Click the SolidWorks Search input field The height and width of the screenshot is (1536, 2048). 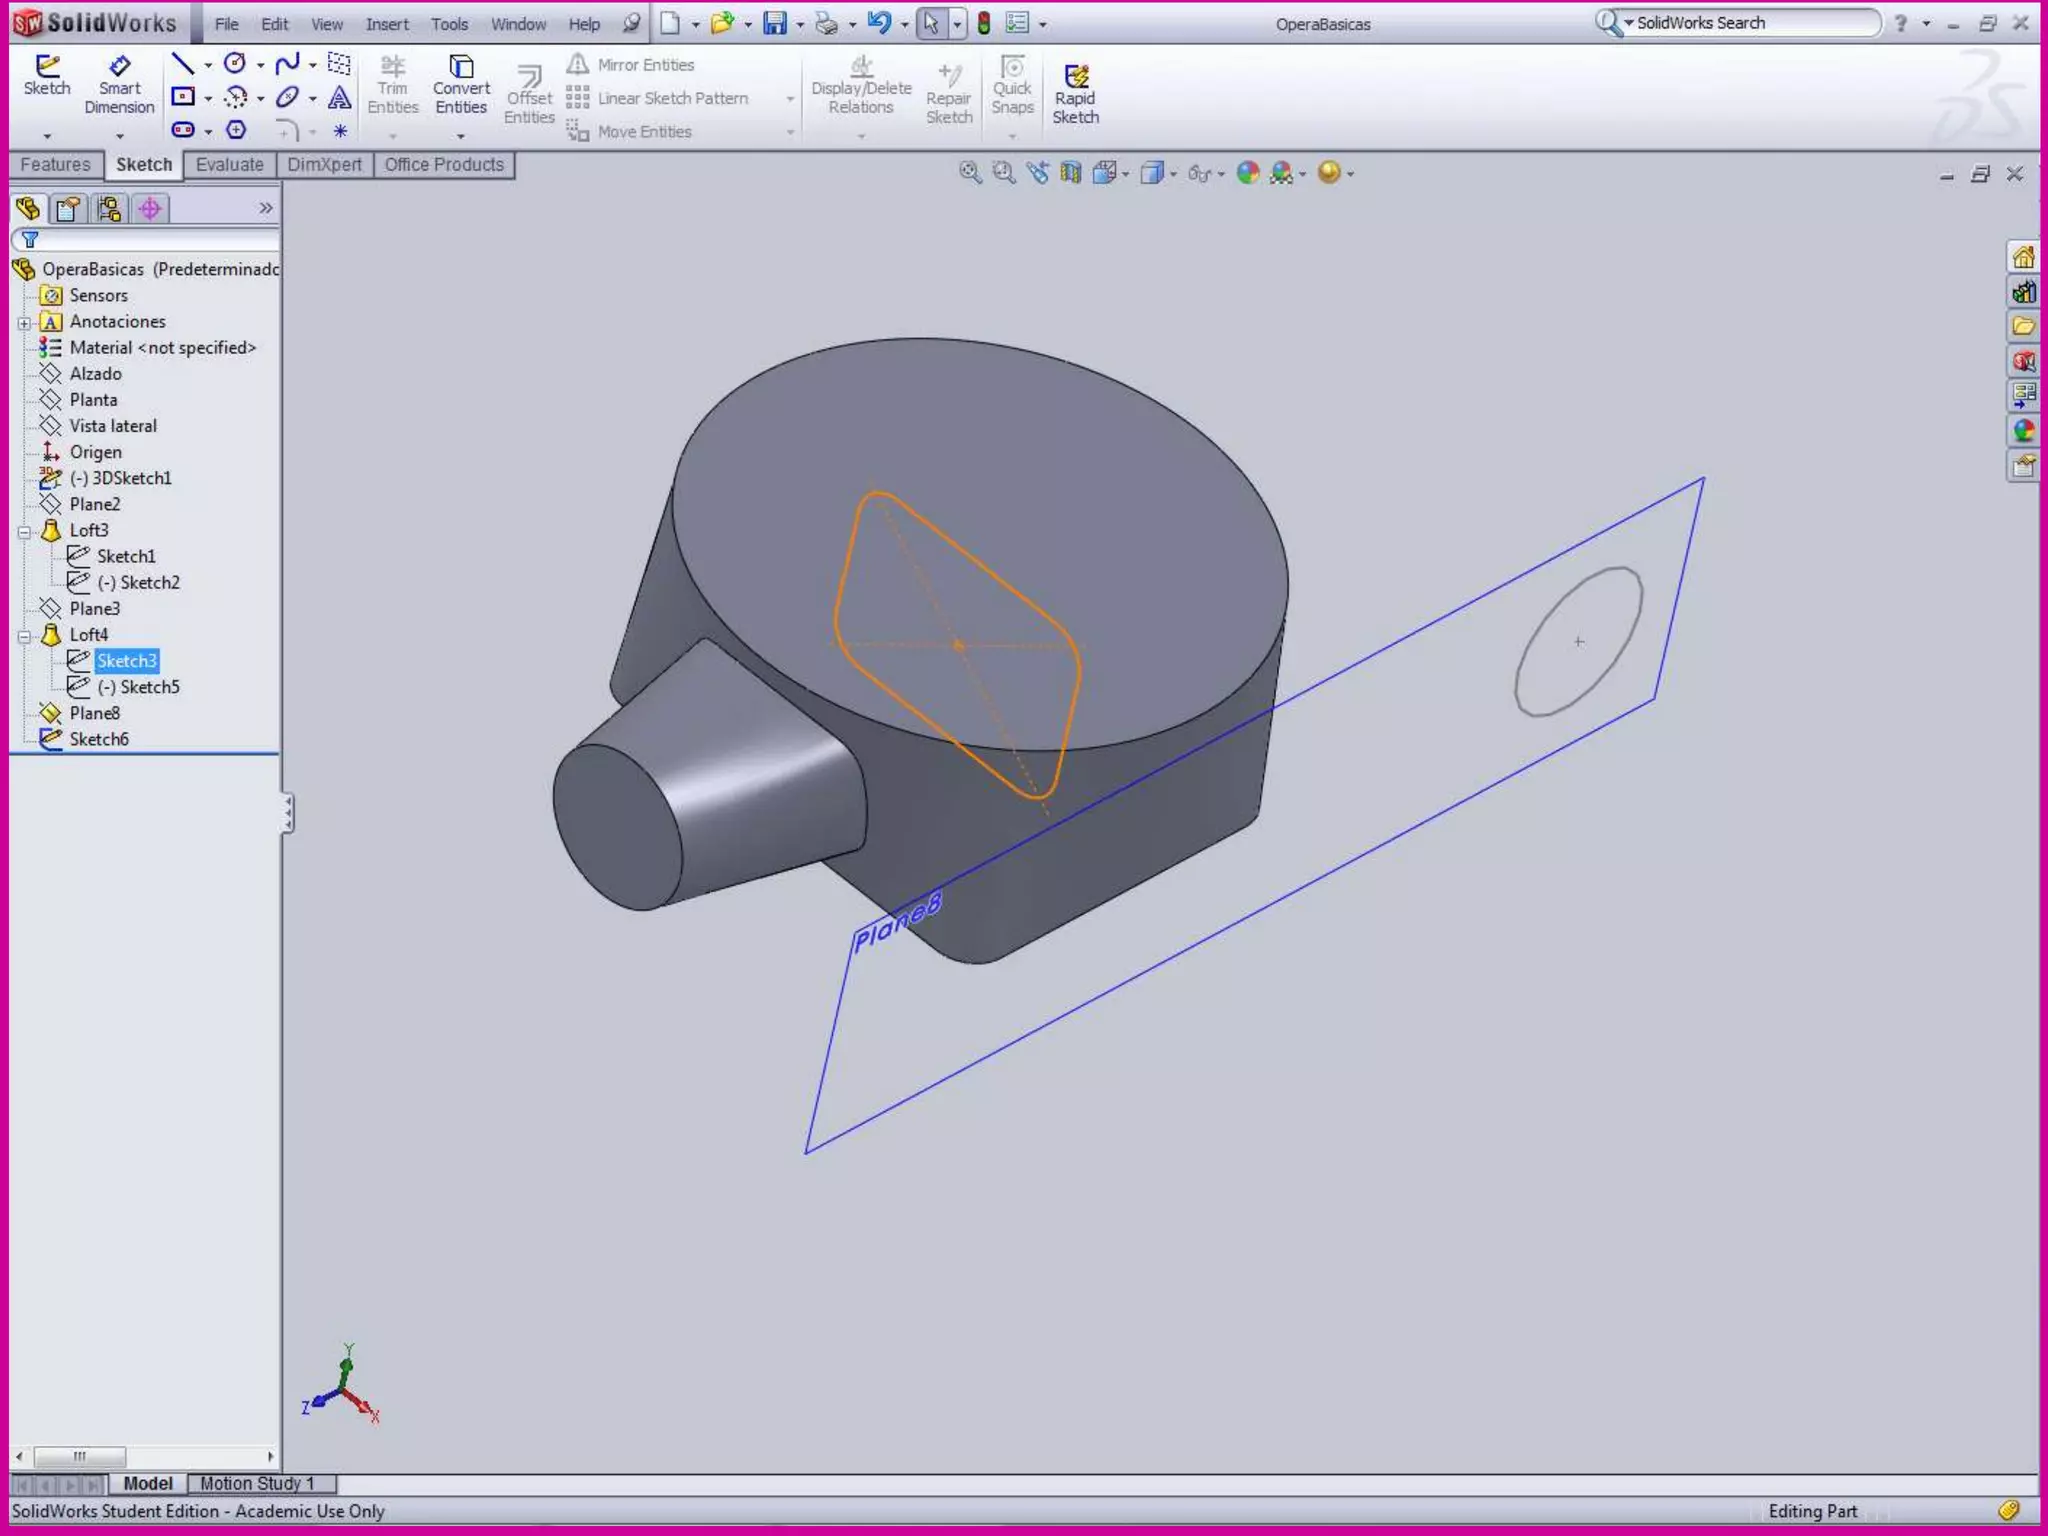click(1752, 23)
